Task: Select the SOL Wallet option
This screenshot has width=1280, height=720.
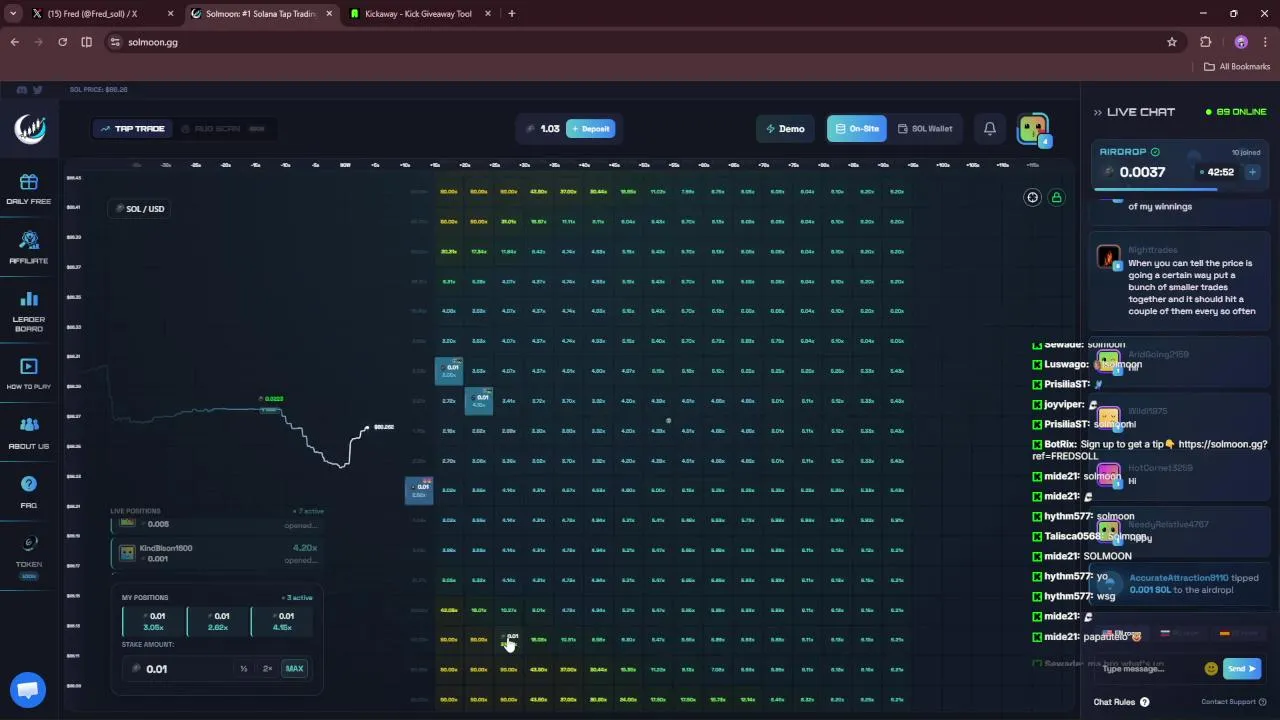Action: point(925,129)
